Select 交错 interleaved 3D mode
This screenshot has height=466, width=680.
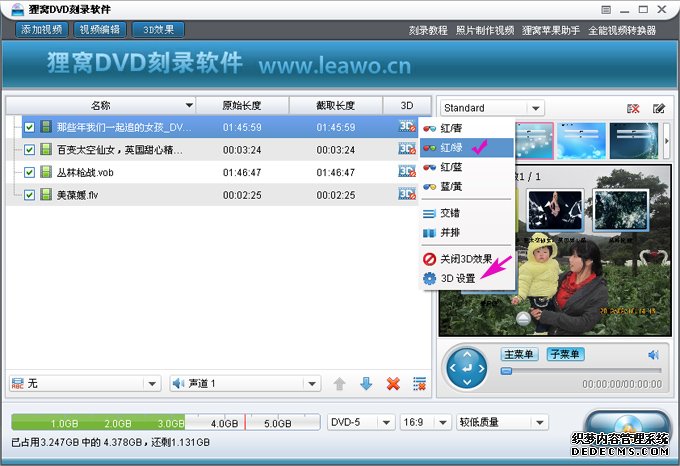[467, 213]
